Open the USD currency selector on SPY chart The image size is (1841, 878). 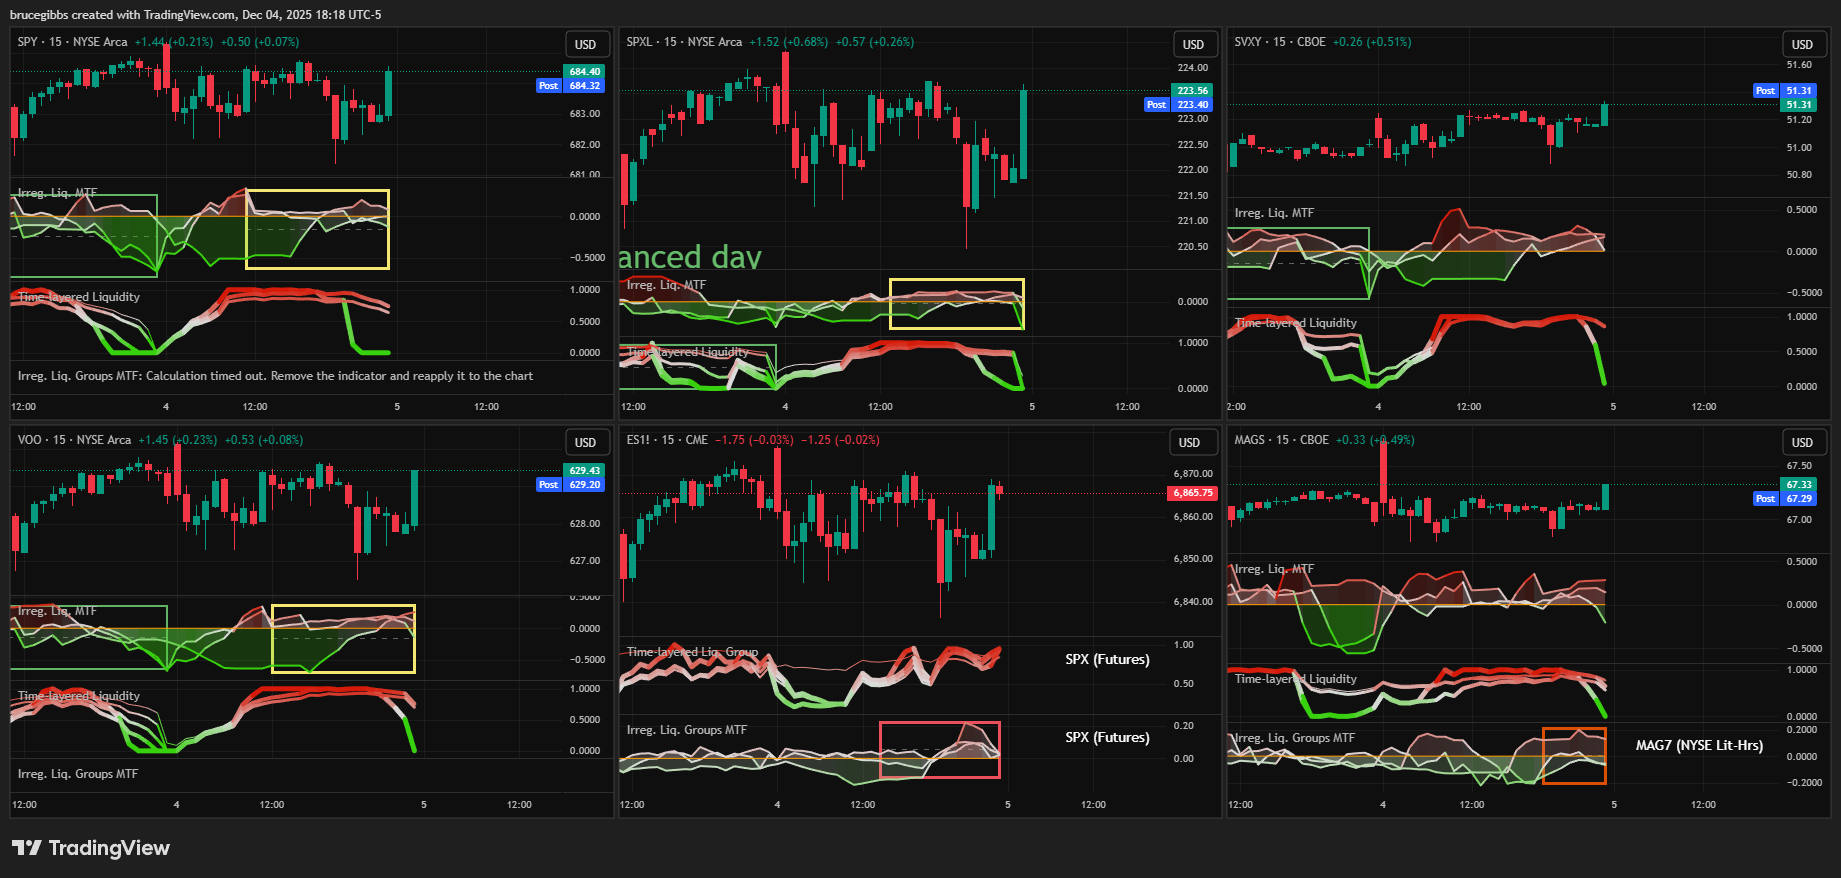click(x=585, y=45)
